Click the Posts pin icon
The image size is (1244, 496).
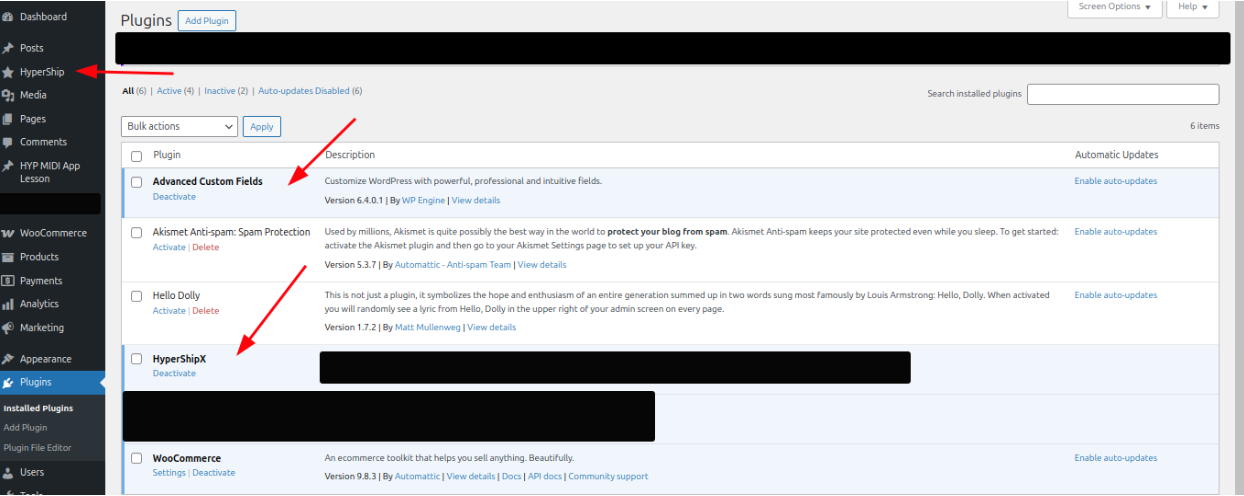[x=8, y=48]
